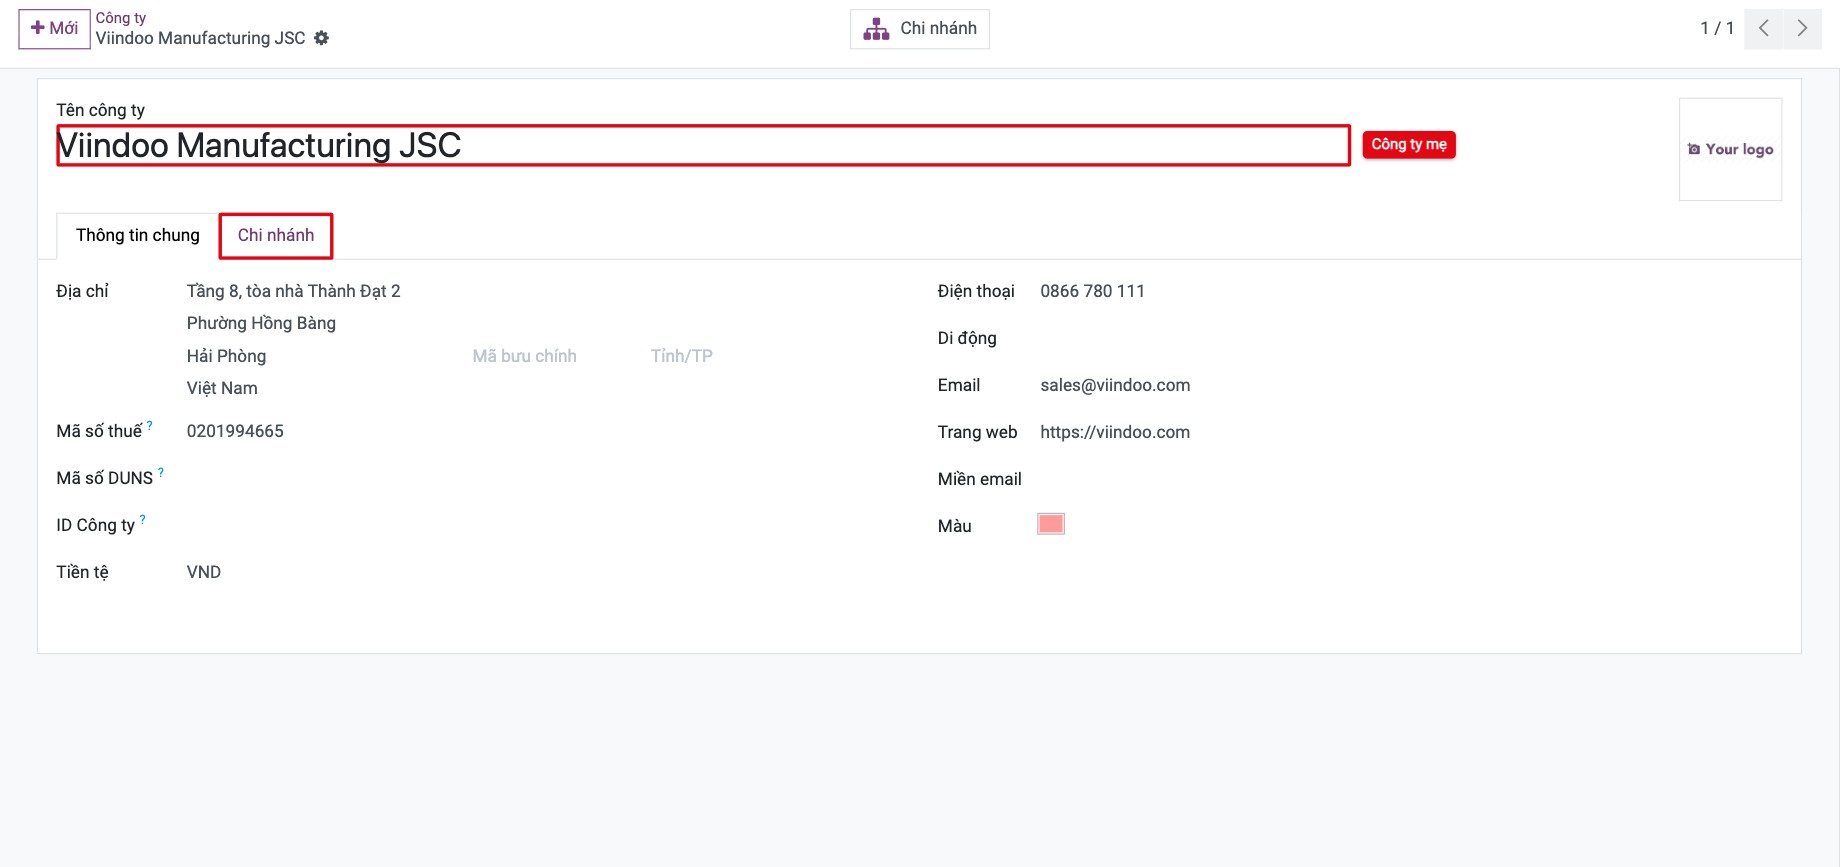Click the record pager 1 / 1
Viewport: 1840px width, 867px height.
tap(1717, 28)
